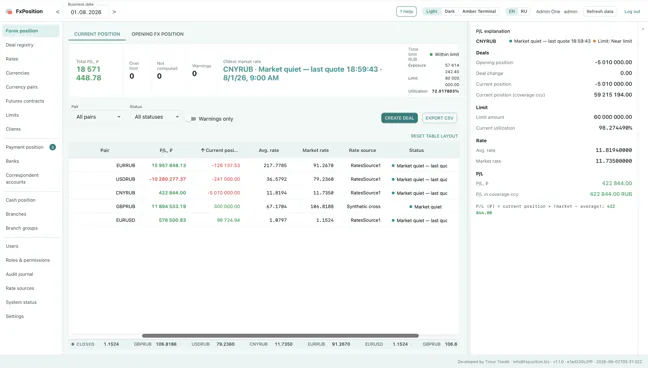Open Currency pairs in sidebar
Viewport: 648px width, 368px height.
31,87
